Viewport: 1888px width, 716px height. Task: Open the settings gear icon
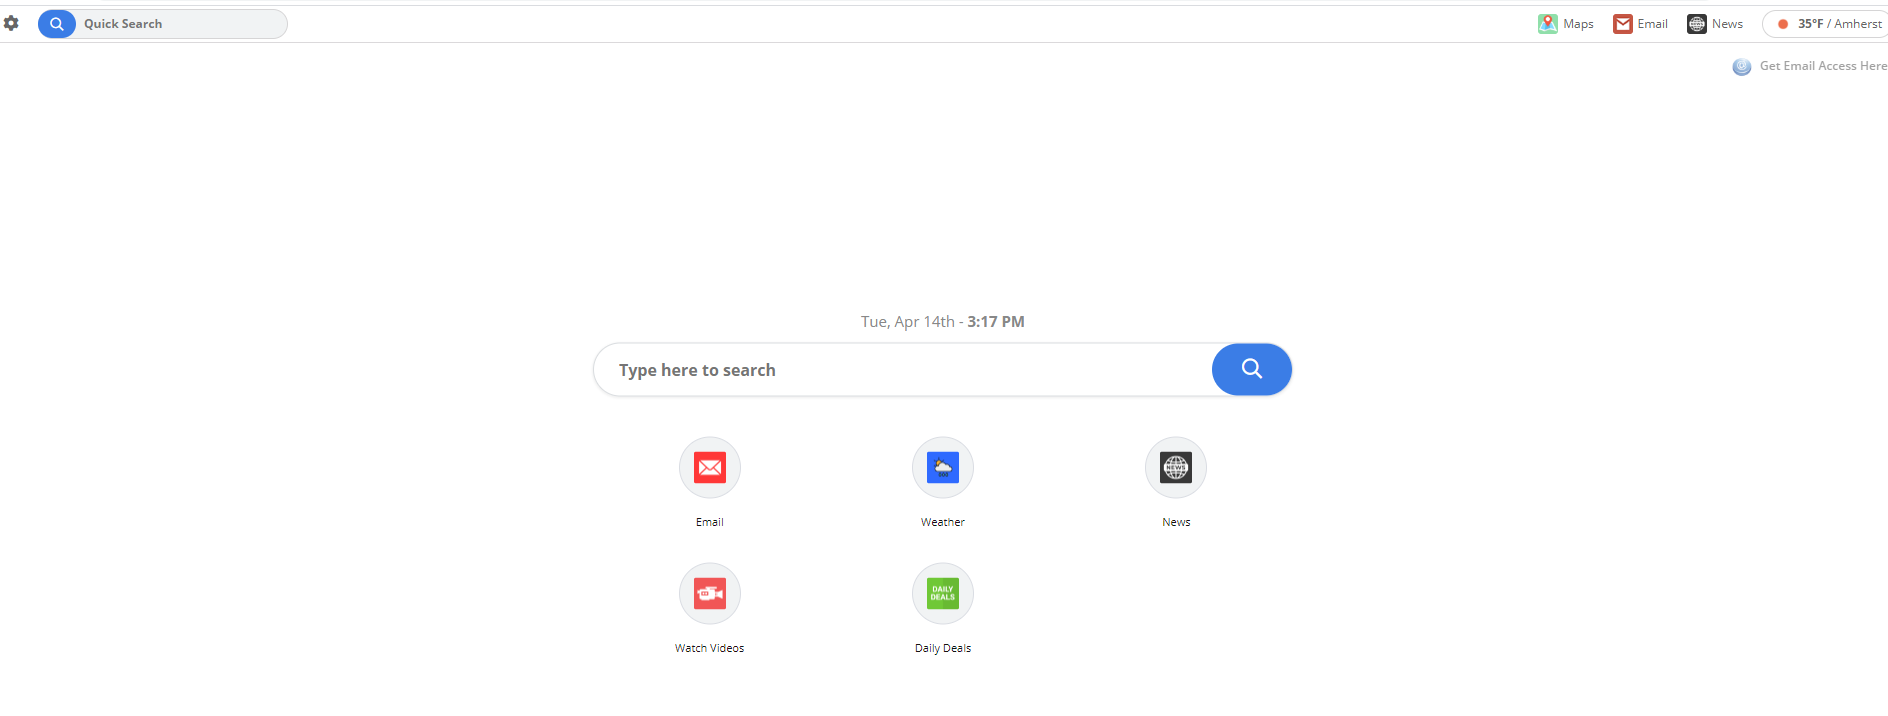click(x=11, y=23)
